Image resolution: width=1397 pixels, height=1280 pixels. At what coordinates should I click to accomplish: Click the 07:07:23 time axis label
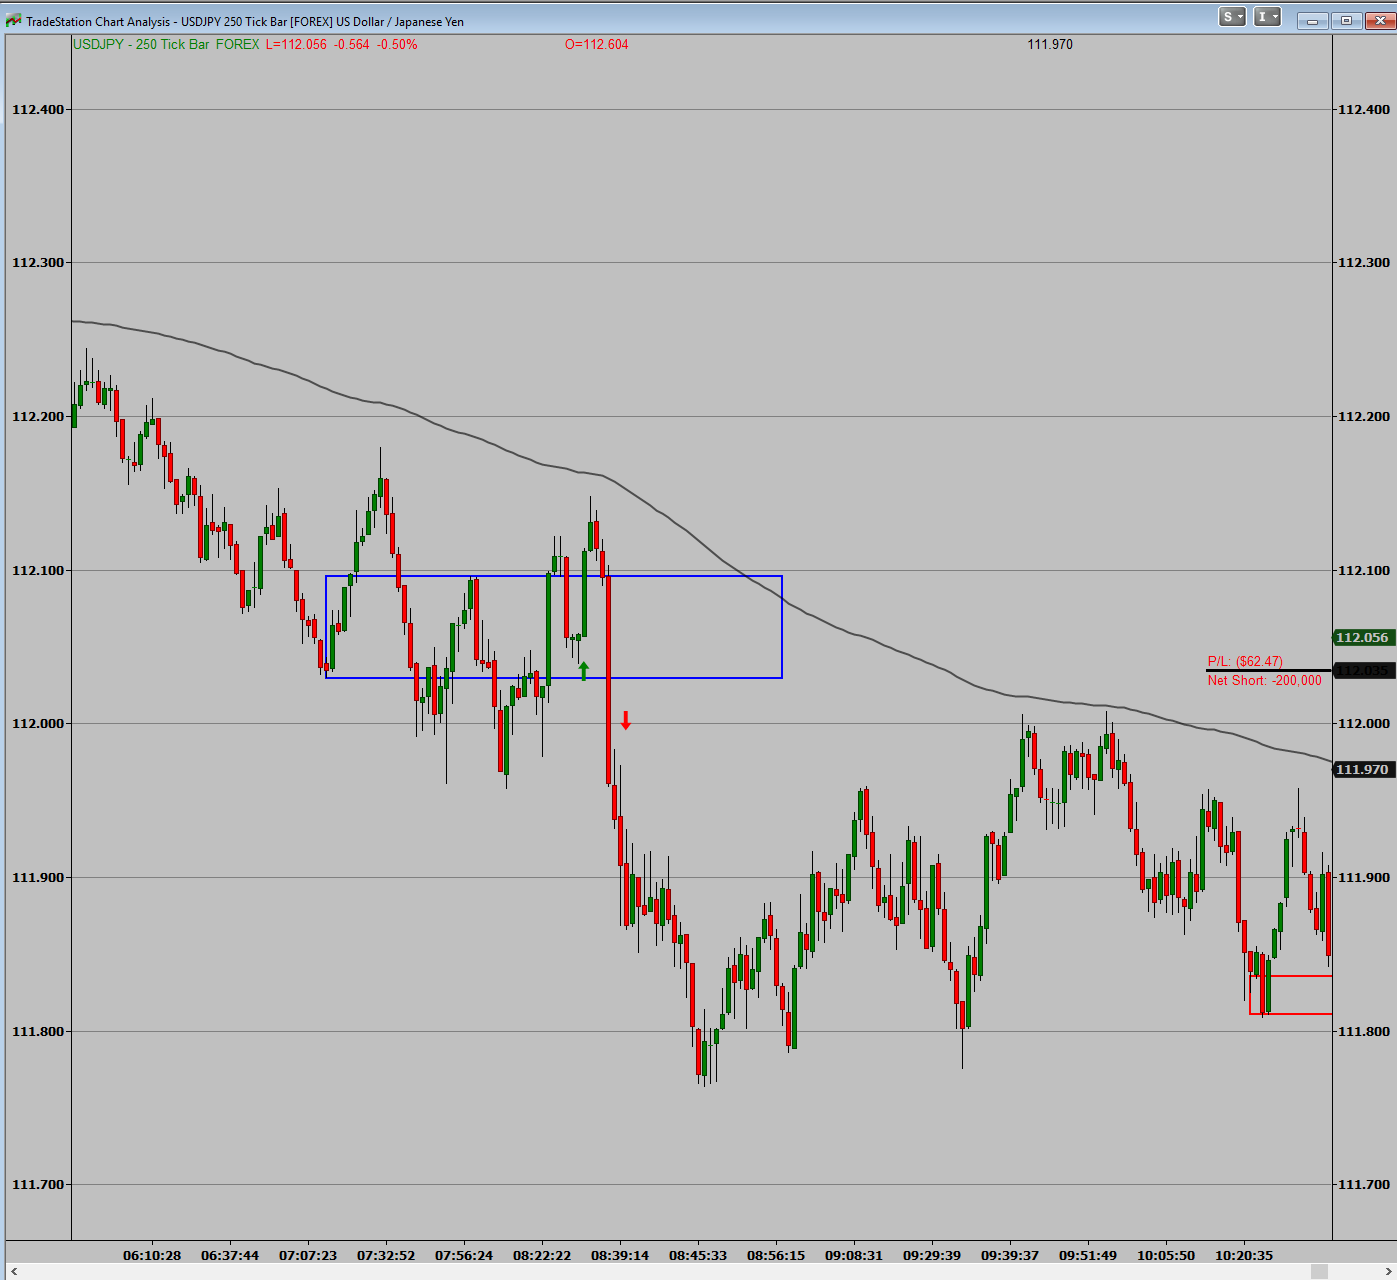pos(308,1256)
